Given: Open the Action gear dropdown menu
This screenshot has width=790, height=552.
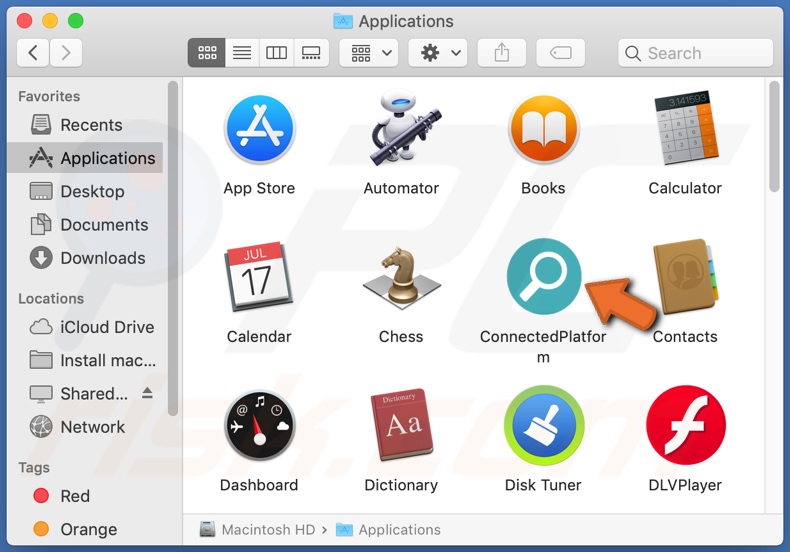Looking at the screenshot, I should tap(442, 53).
